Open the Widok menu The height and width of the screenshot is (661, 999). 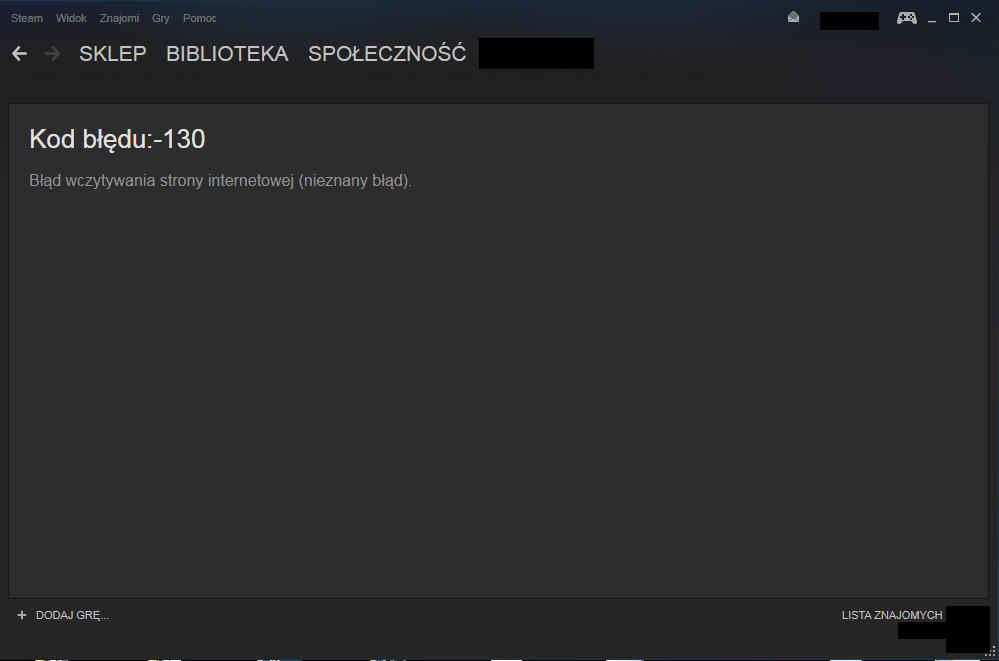71,18
